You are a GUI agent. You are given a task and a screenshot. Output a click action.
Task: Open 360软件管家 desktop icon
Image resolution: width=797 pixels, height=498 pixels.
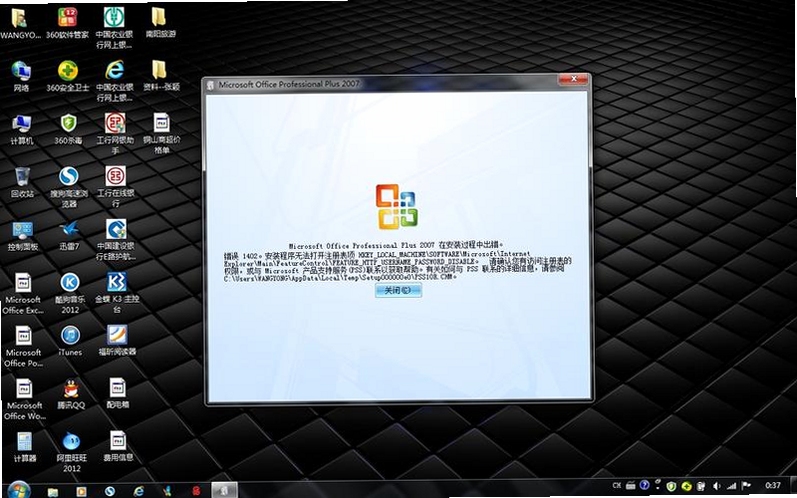point(67,23)
